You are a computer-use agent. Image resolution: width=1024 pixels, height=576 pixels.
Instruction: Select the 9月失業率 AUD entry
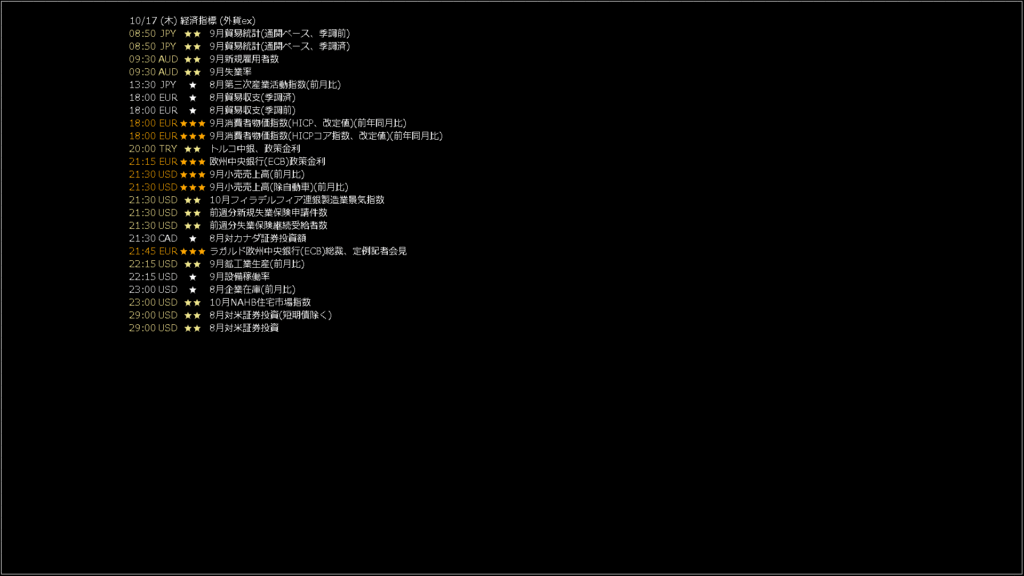coord(231,72)
